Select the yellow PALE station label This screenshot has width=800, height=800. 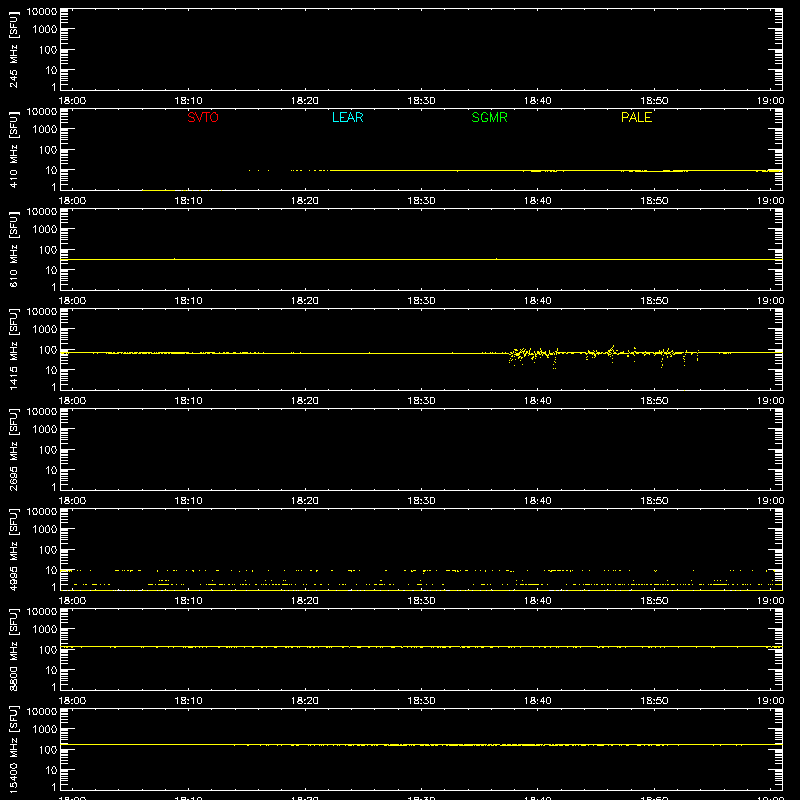[x=636, y=117]
